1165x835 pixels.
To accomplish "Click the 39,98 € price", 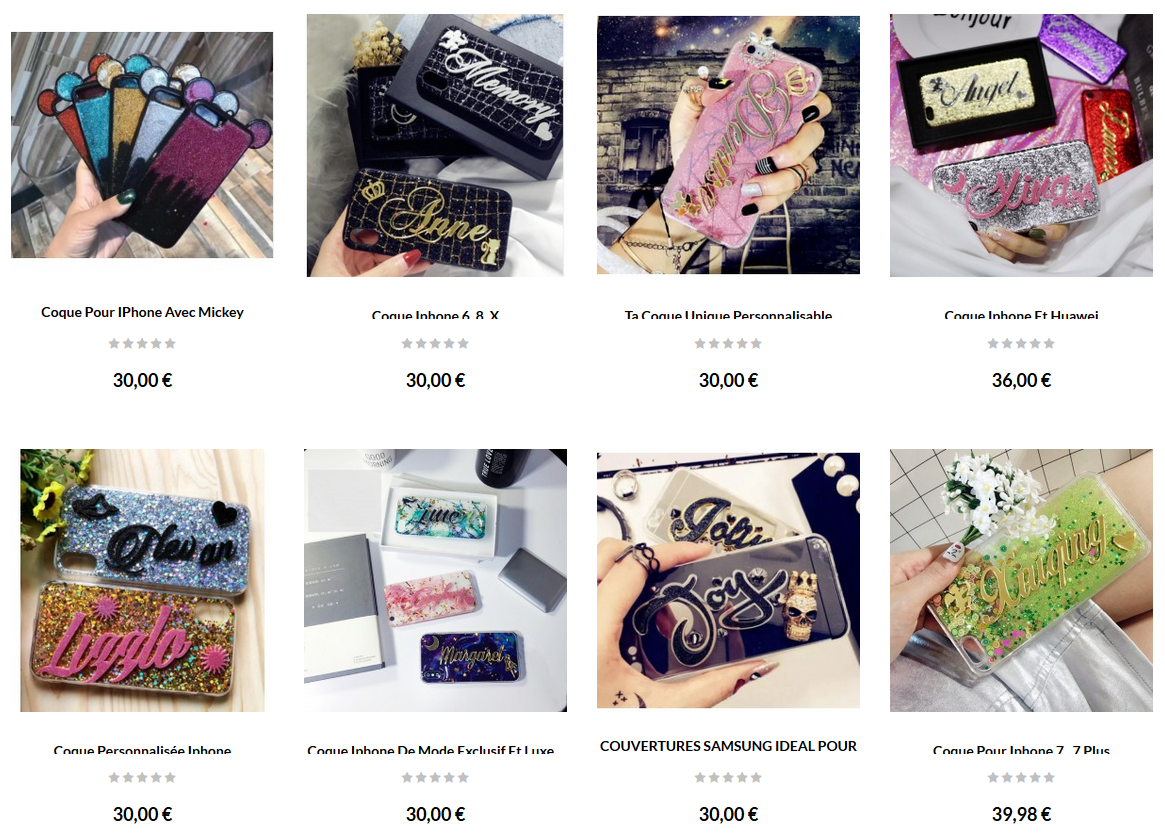I will pos(1021,814).
